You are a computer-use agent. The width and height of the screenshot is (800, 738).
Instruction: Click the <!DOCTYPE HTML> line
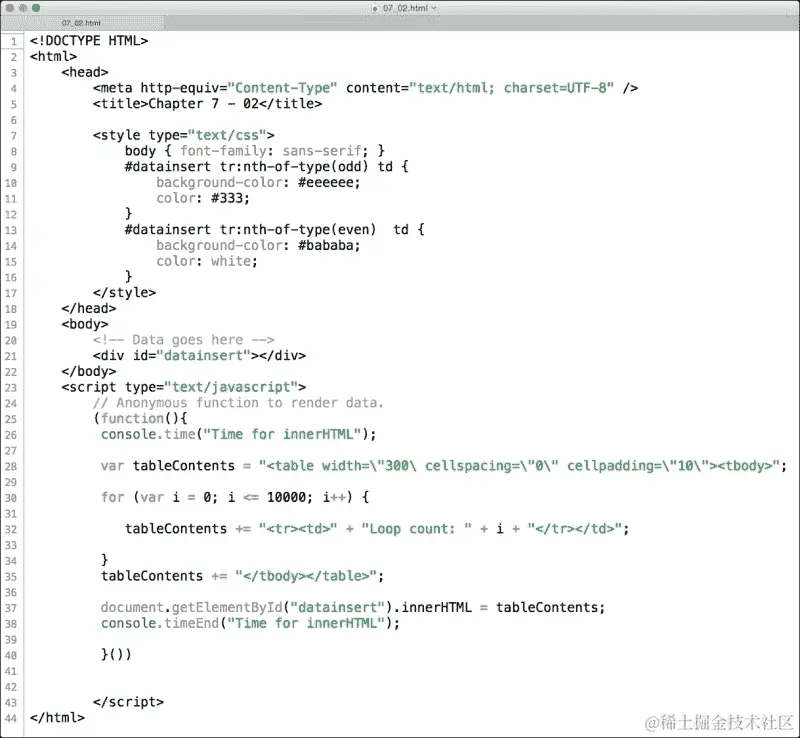89,40
